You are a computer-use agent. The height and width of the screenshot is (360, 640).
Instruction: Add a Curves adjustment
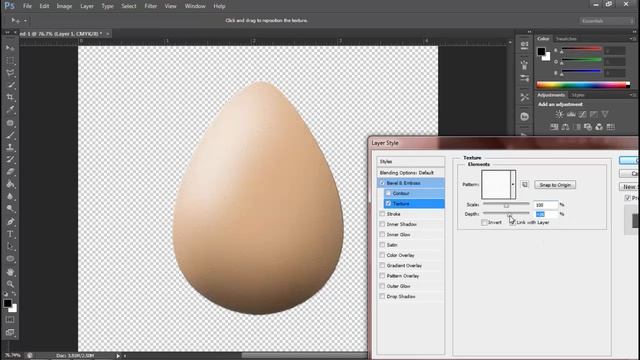tap(582, 115)
